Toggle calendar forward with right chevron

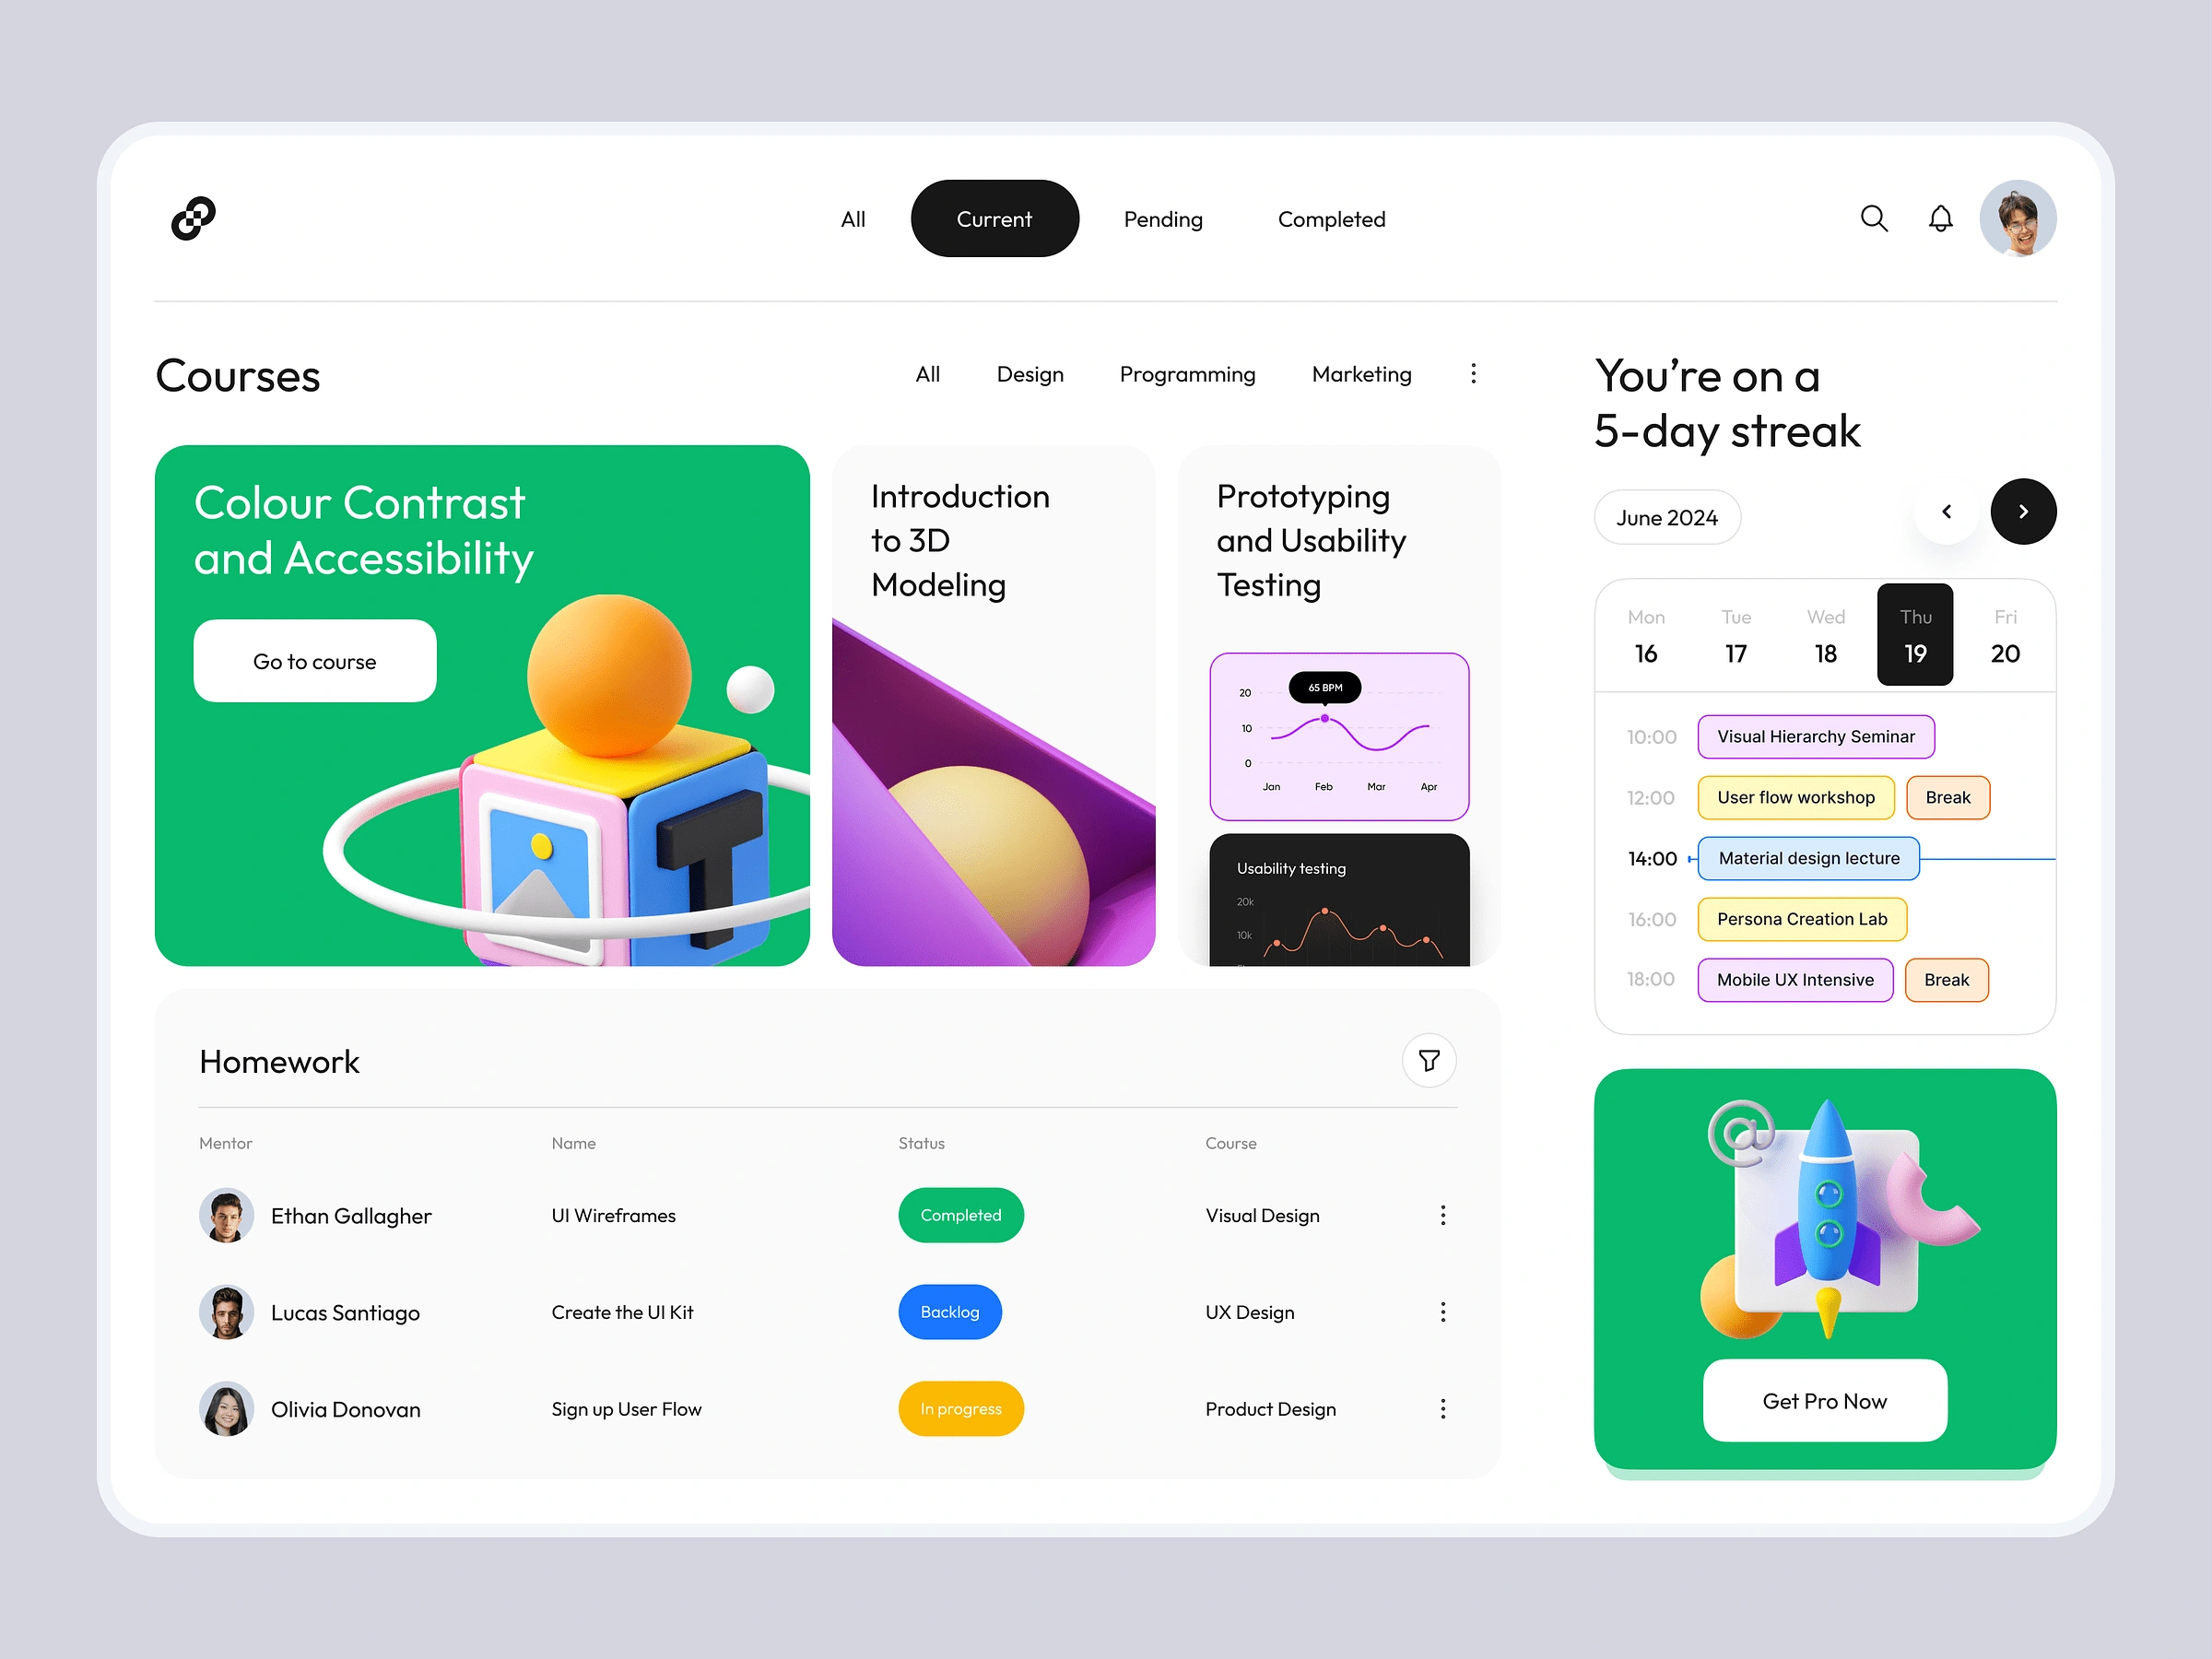click(x=2020, y=511)
